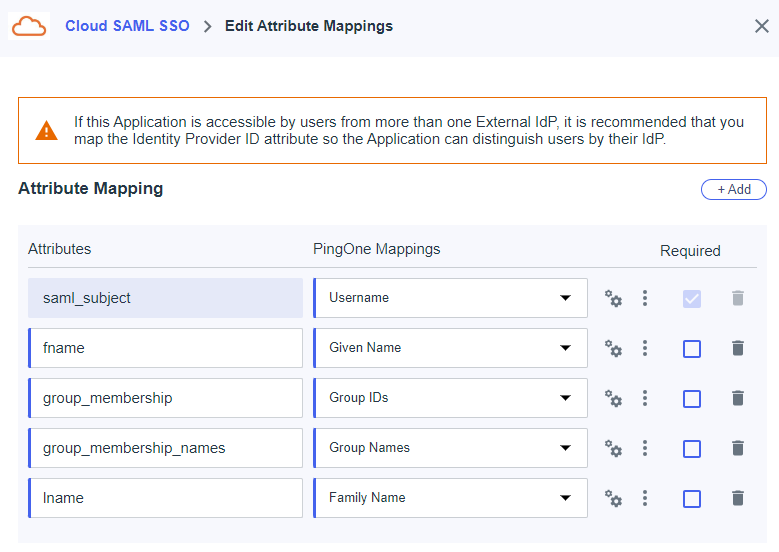Image resolution: width=779 pixels, height=552 pixels.
Task: Open three-dot menu for group_membership row
Action: tap(645, 398)
